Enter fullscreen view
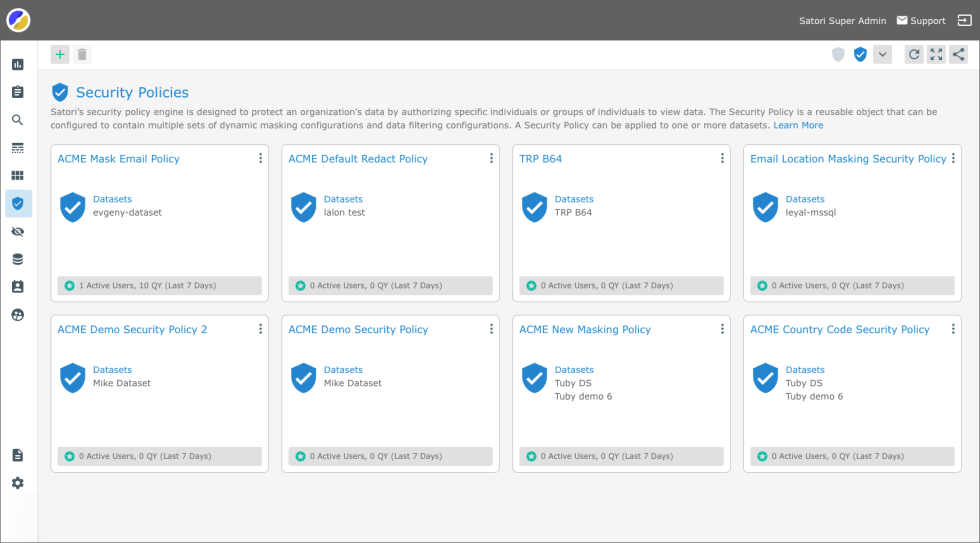This screenshot has height=543, width=980. 936,54
